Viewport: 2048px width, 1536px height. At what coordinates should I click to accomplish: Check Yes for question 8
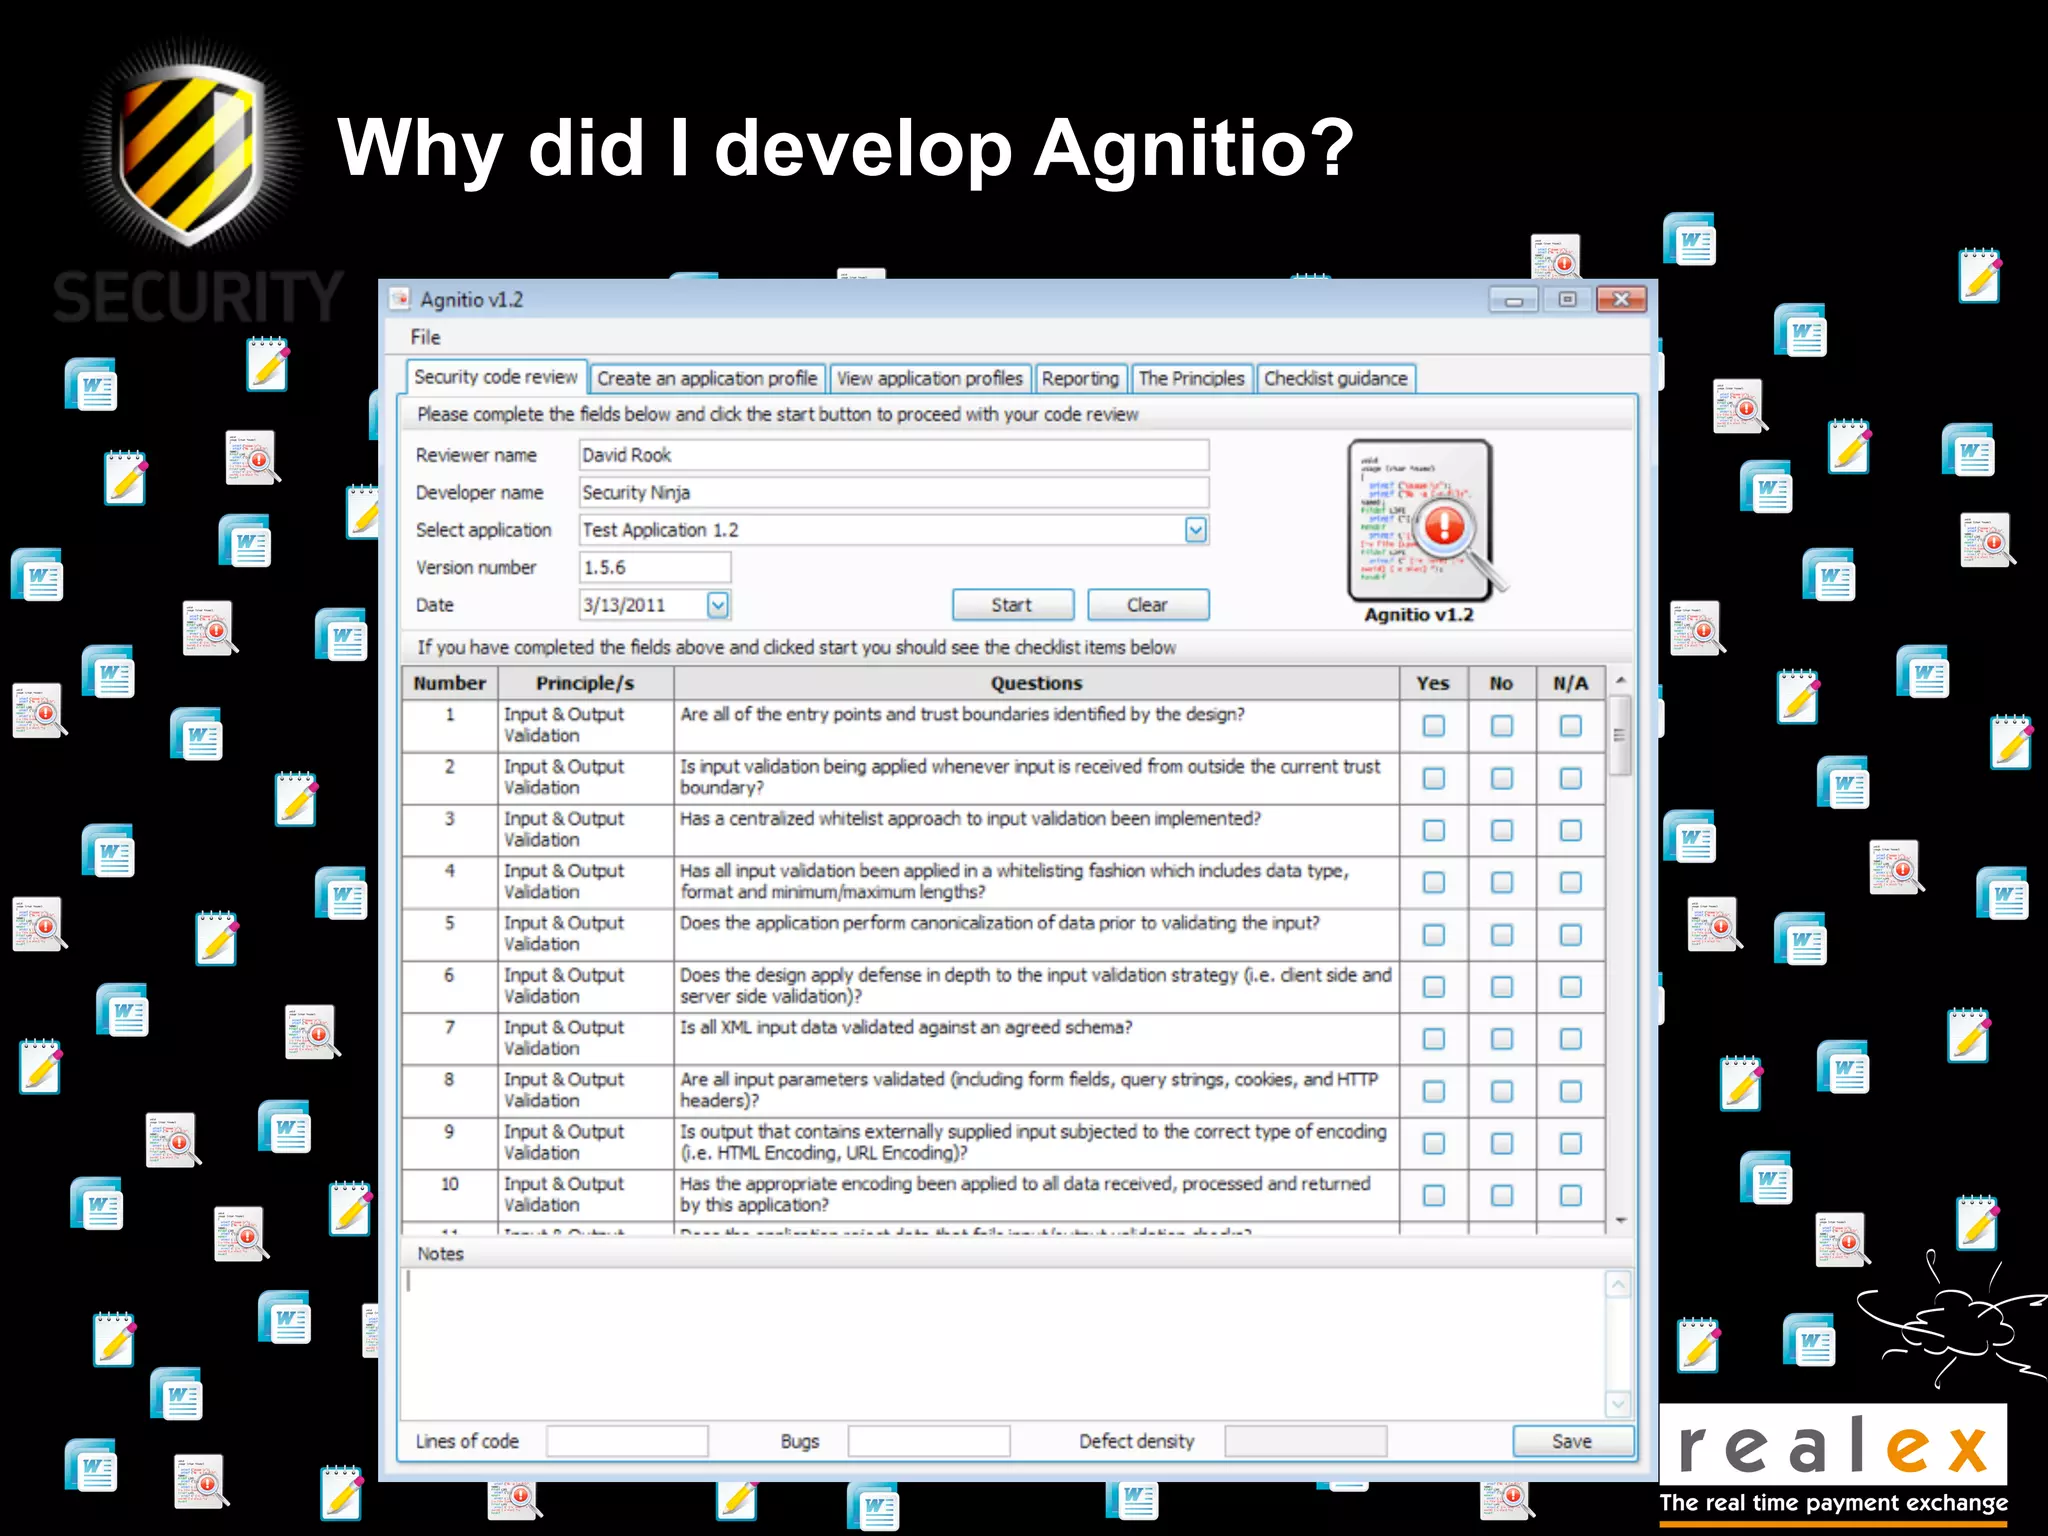tap(1434, 1091)
